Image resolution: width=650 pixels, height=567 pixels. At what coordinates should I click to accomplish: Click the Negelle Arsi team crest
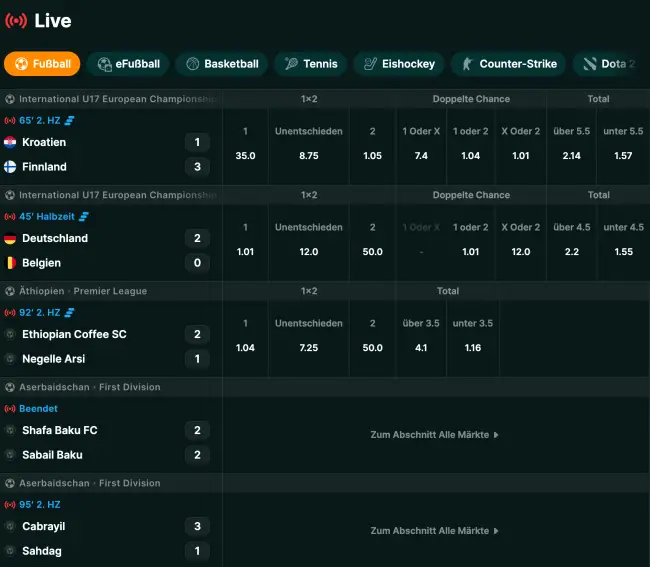[x=10, y=359]
